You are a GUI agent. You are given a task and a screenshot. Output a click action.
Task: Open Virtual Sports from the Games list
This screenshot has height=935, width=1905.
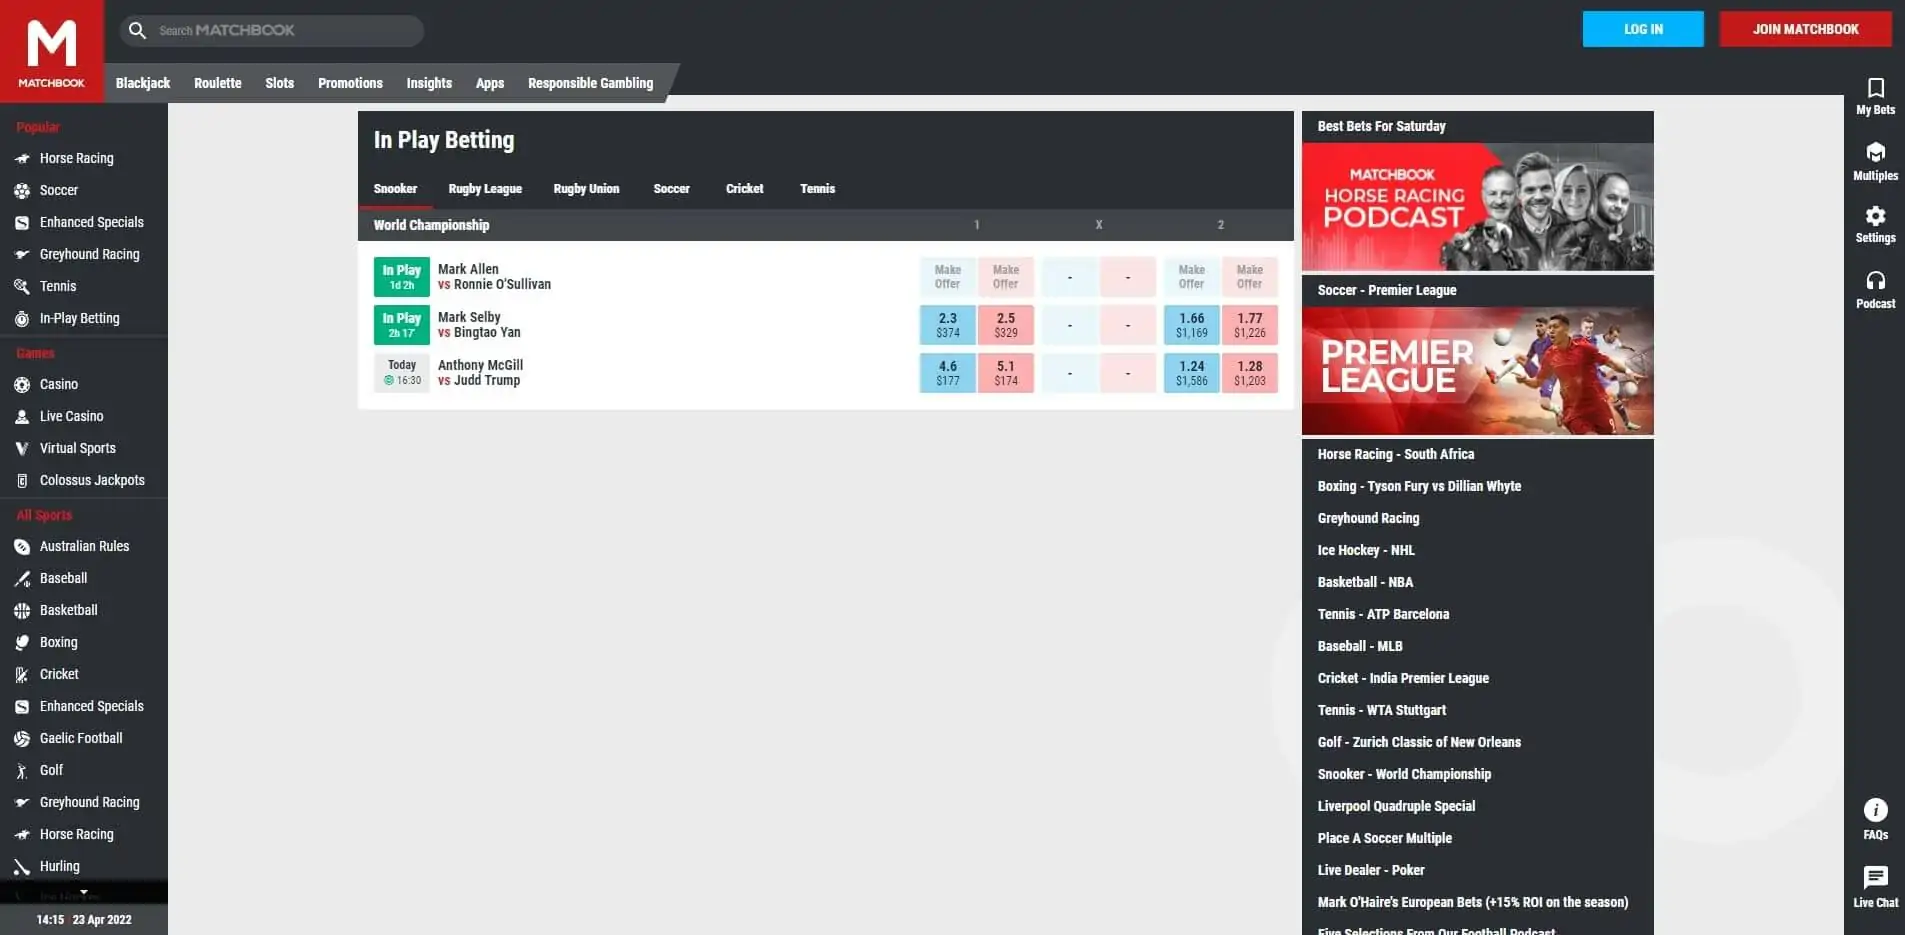point(78,448)
